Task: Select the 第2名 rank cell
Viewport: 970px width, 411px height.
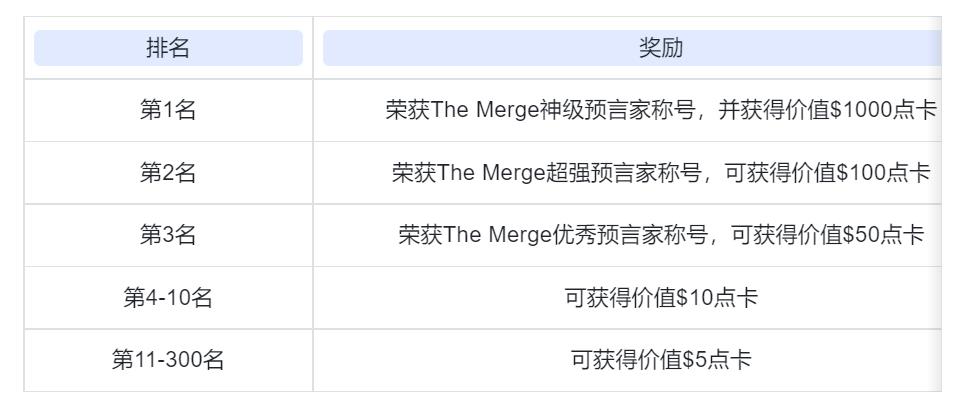Action: click(x=168, y=173)
